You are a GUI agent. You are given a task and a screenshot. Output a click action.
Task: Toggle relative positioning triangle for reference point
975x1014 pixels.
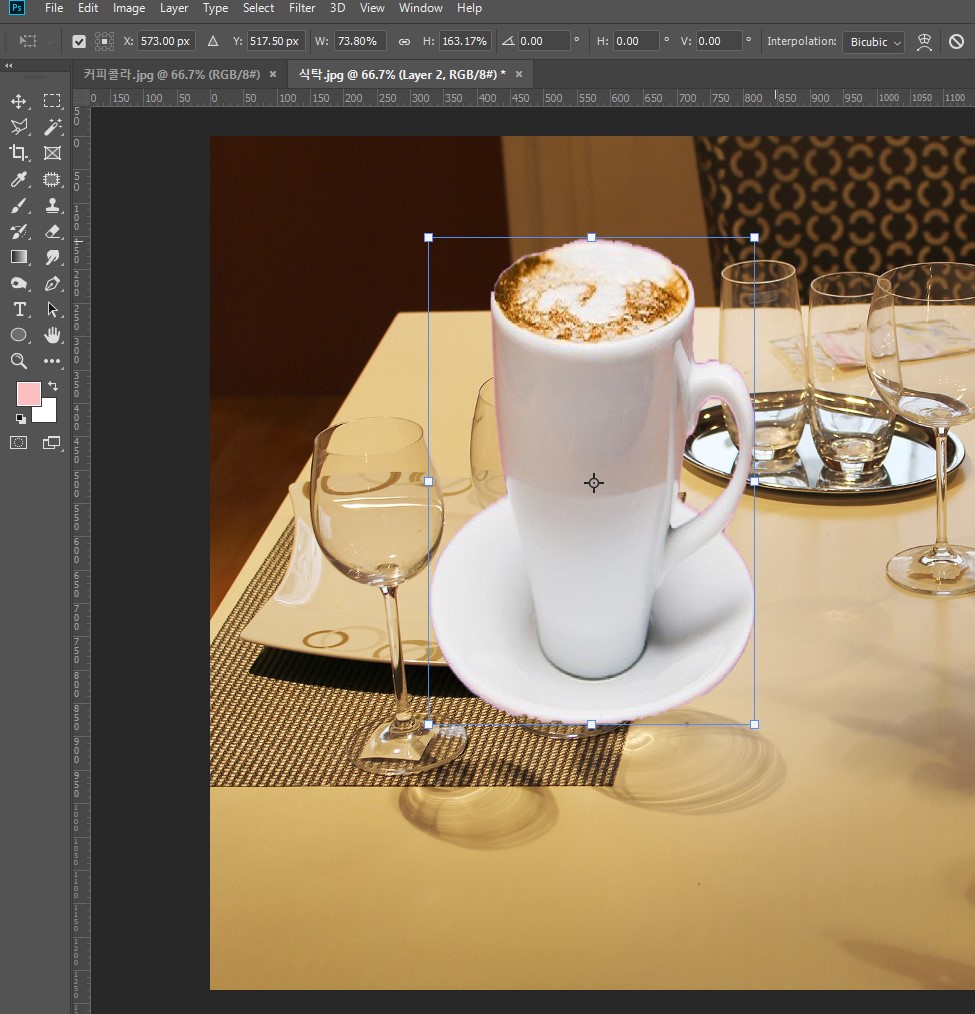coord(212,42)
